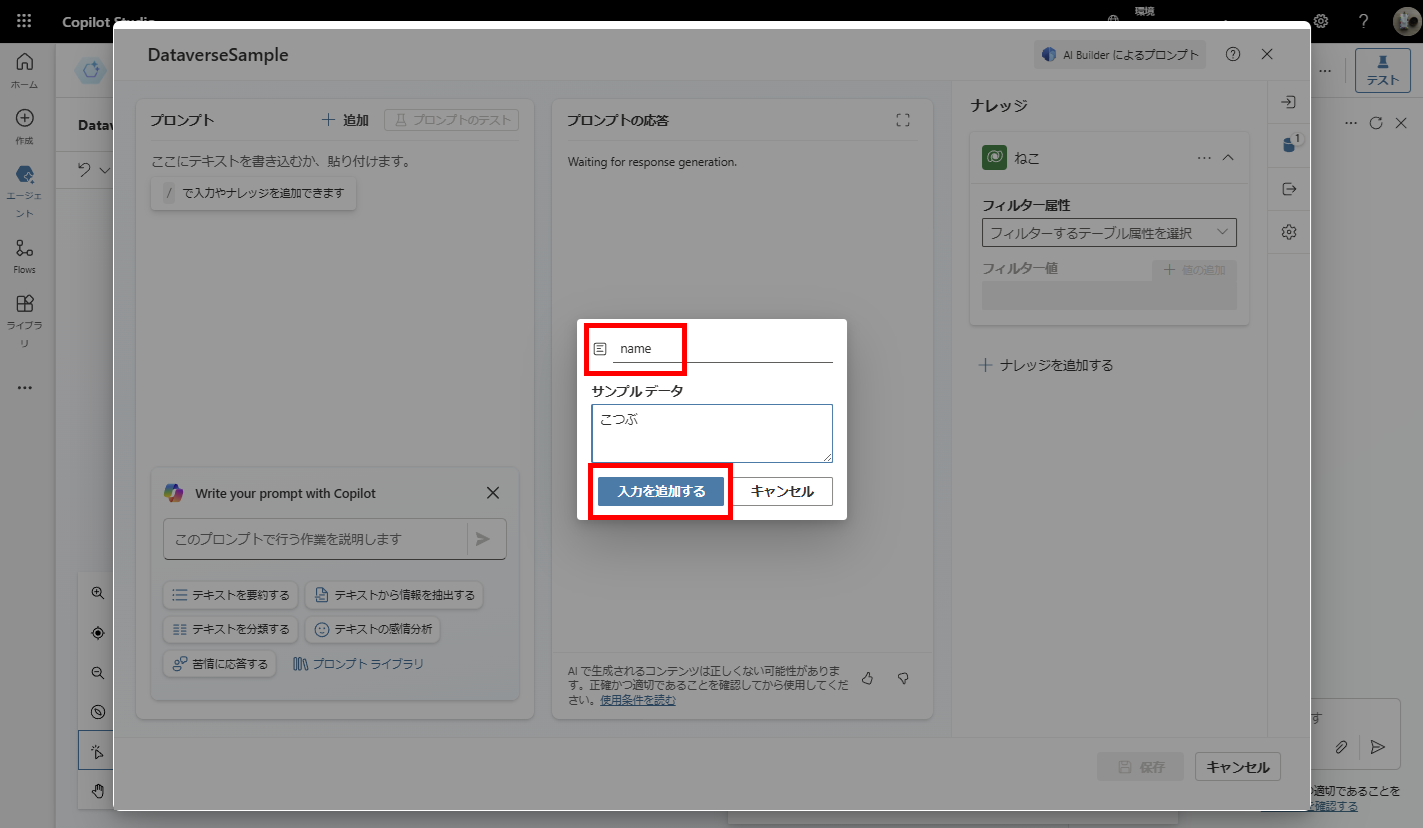Screen dimensions: 1423x828
Task: Toggle the selection cursor tool
Action: point(97,750)
